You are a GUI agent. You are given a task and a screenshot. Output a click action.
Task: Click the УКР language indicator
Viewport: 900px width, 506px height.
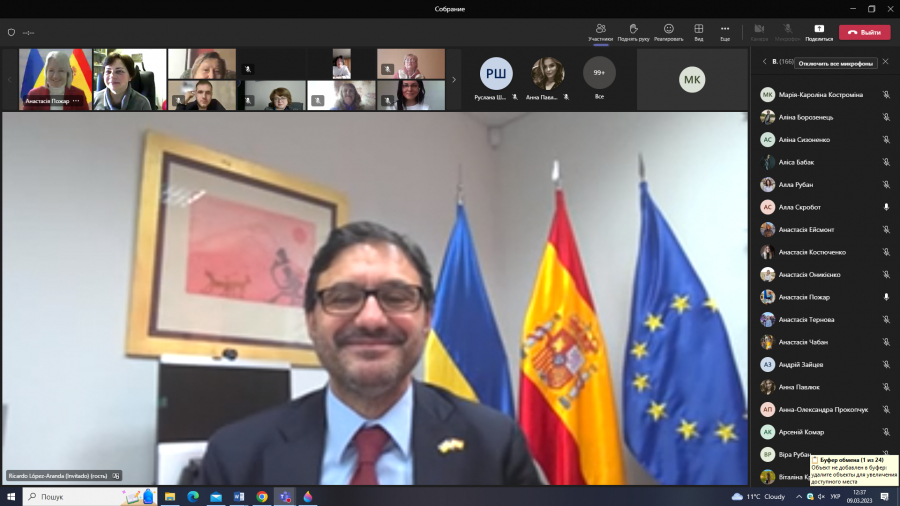[x=835, y=497]
